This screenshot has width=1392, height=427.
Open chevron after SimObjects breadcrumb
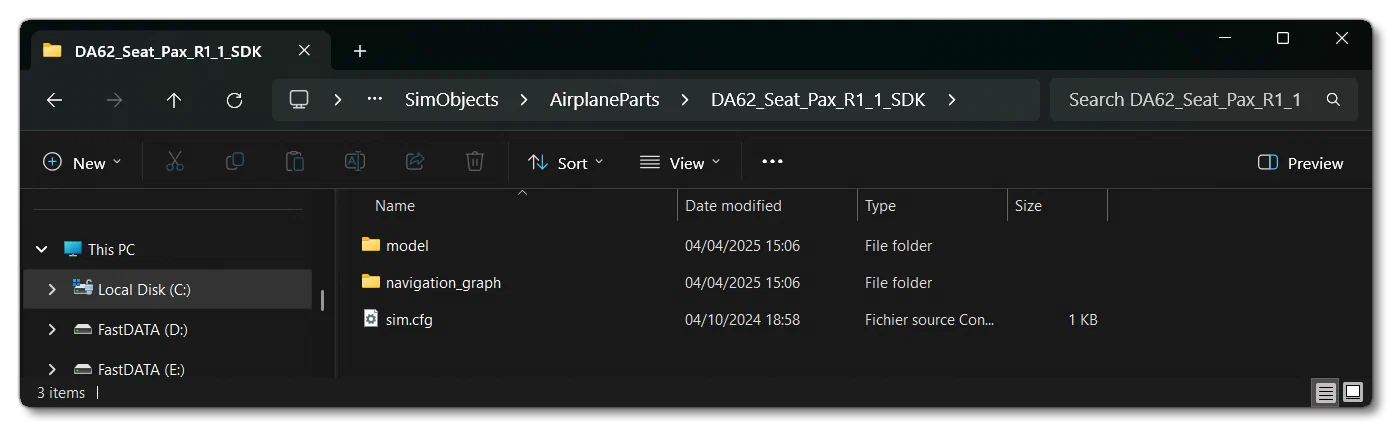pyautogui.click(x=524, y=100)
